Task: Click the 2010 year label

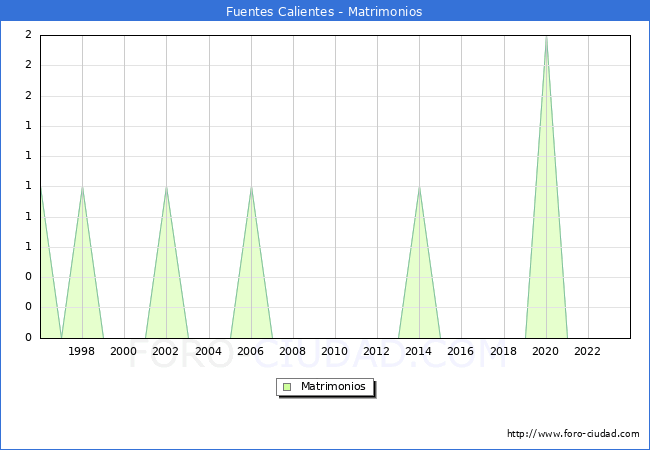Action: pos(335,351)
